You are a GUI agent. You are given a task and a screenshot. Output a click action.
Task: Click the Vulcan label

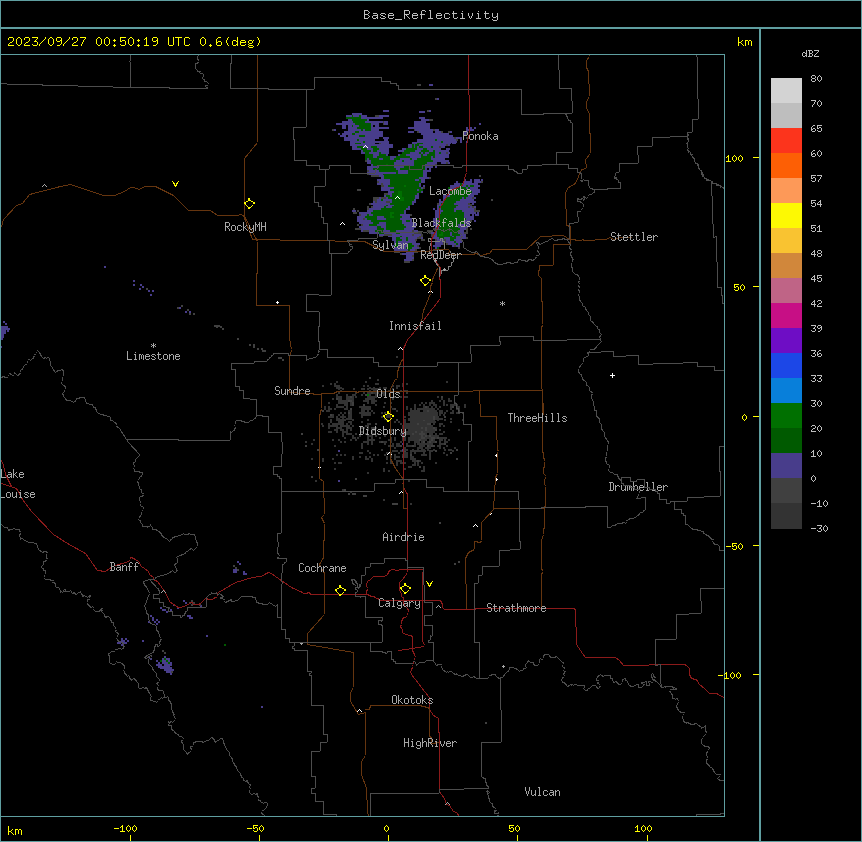tap(542, 792)
